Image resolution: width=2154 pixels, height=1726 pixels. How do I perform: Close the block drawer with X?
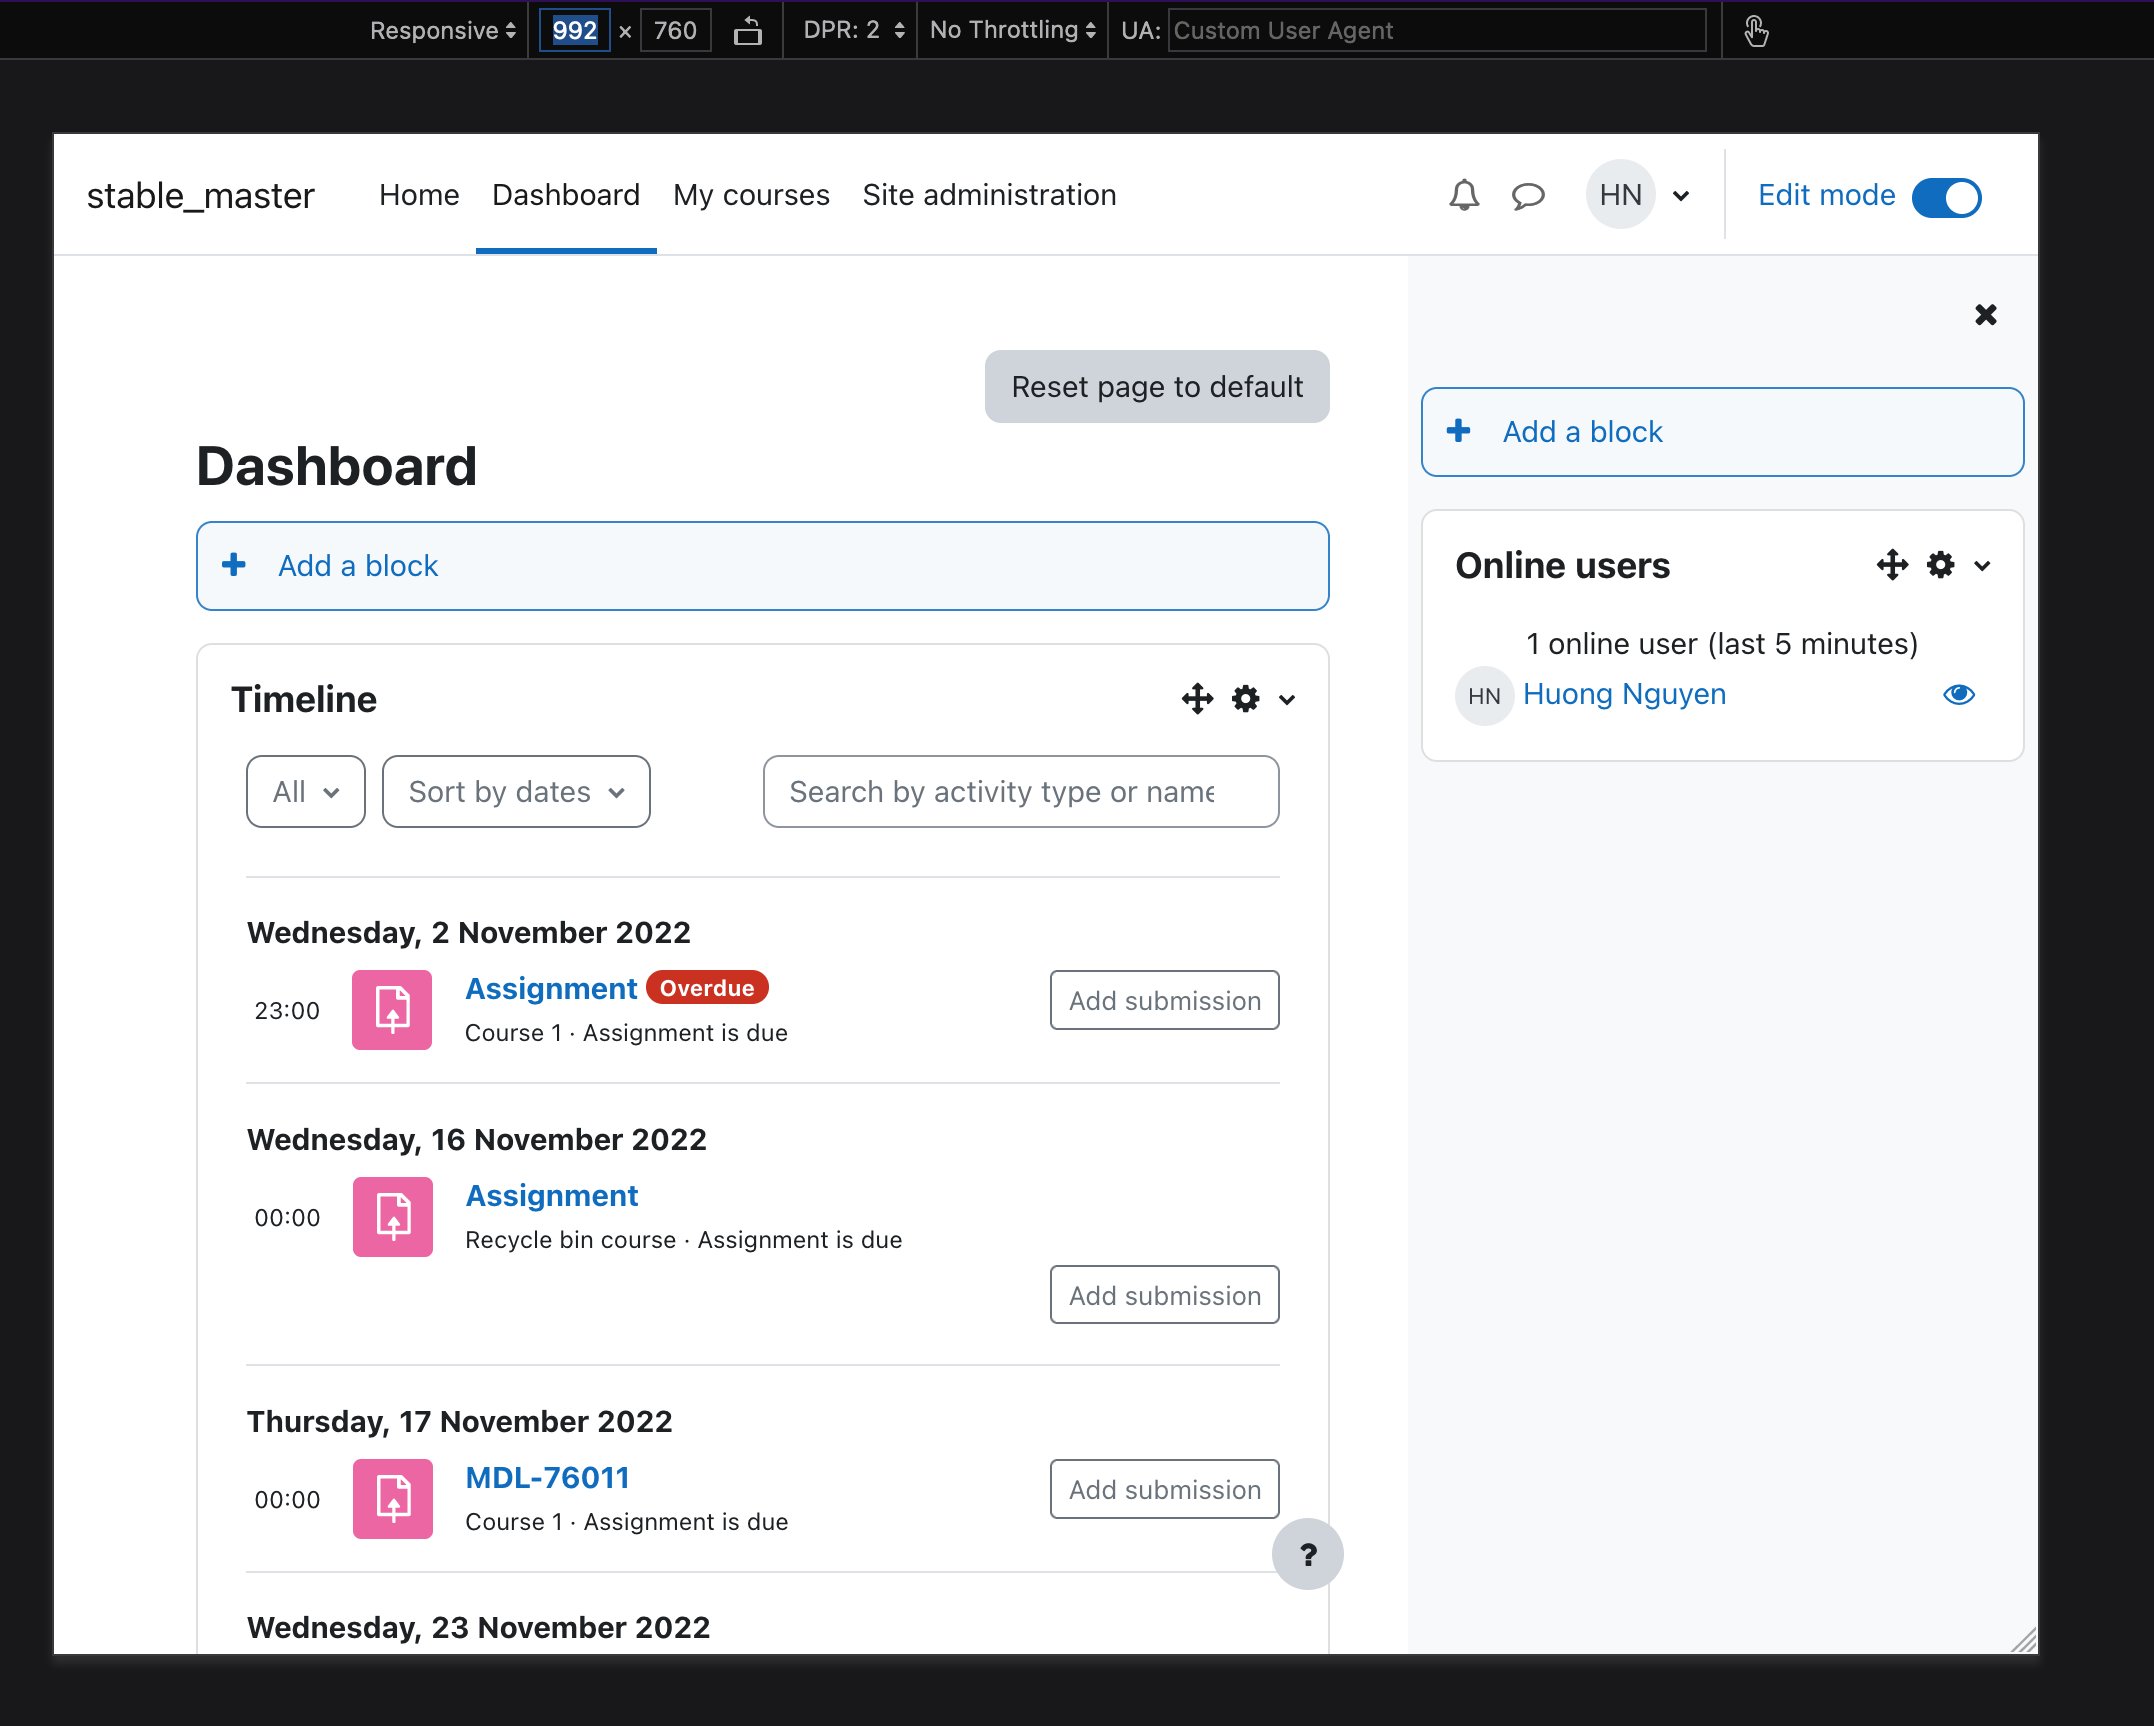(1986, 315)
